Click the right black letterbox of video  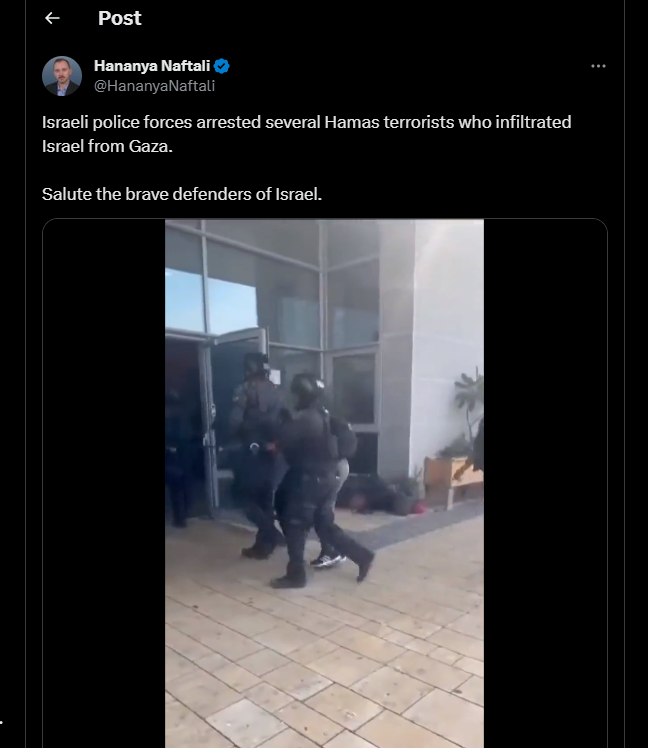[545, 483]
